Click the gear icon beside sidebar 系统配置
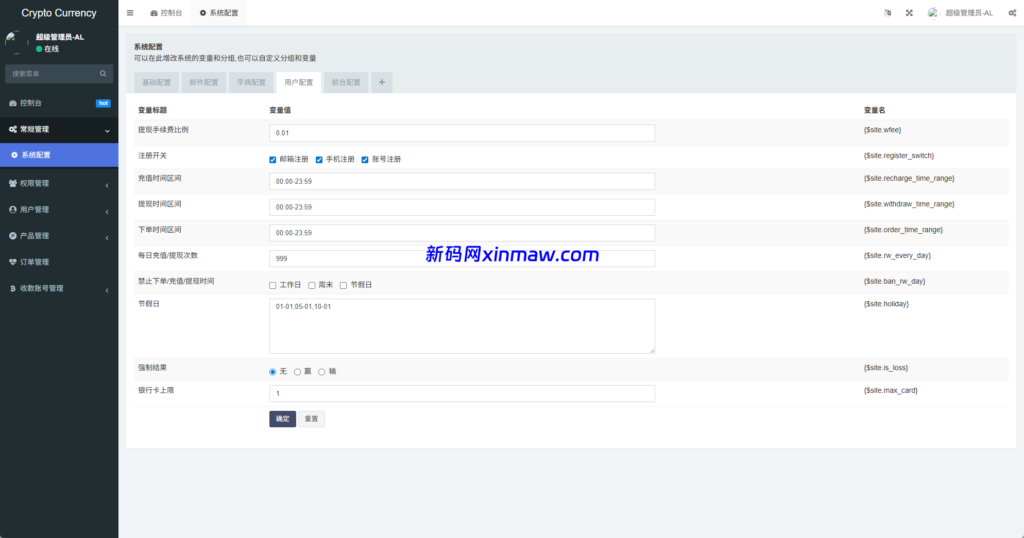1024x538 pixels. pos(14,155)
